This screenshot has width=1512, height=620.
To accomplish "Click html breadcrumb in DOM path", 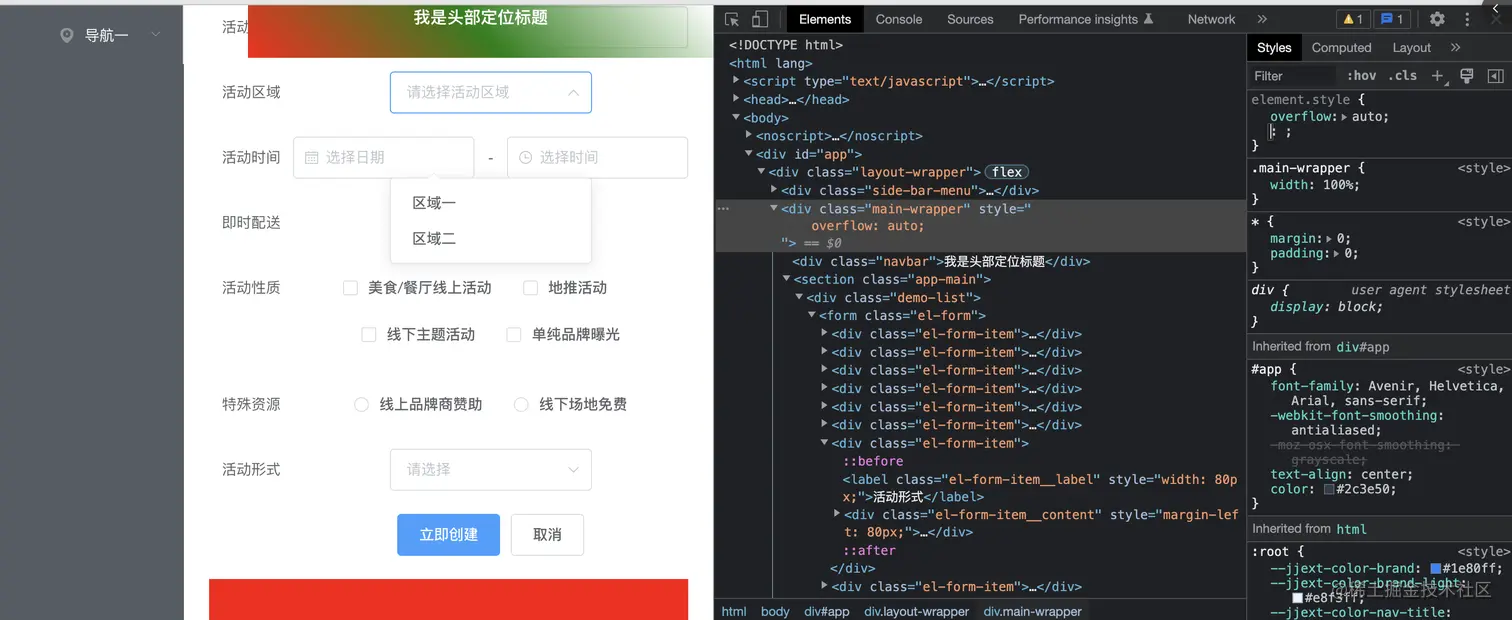I will coord(734,611).
